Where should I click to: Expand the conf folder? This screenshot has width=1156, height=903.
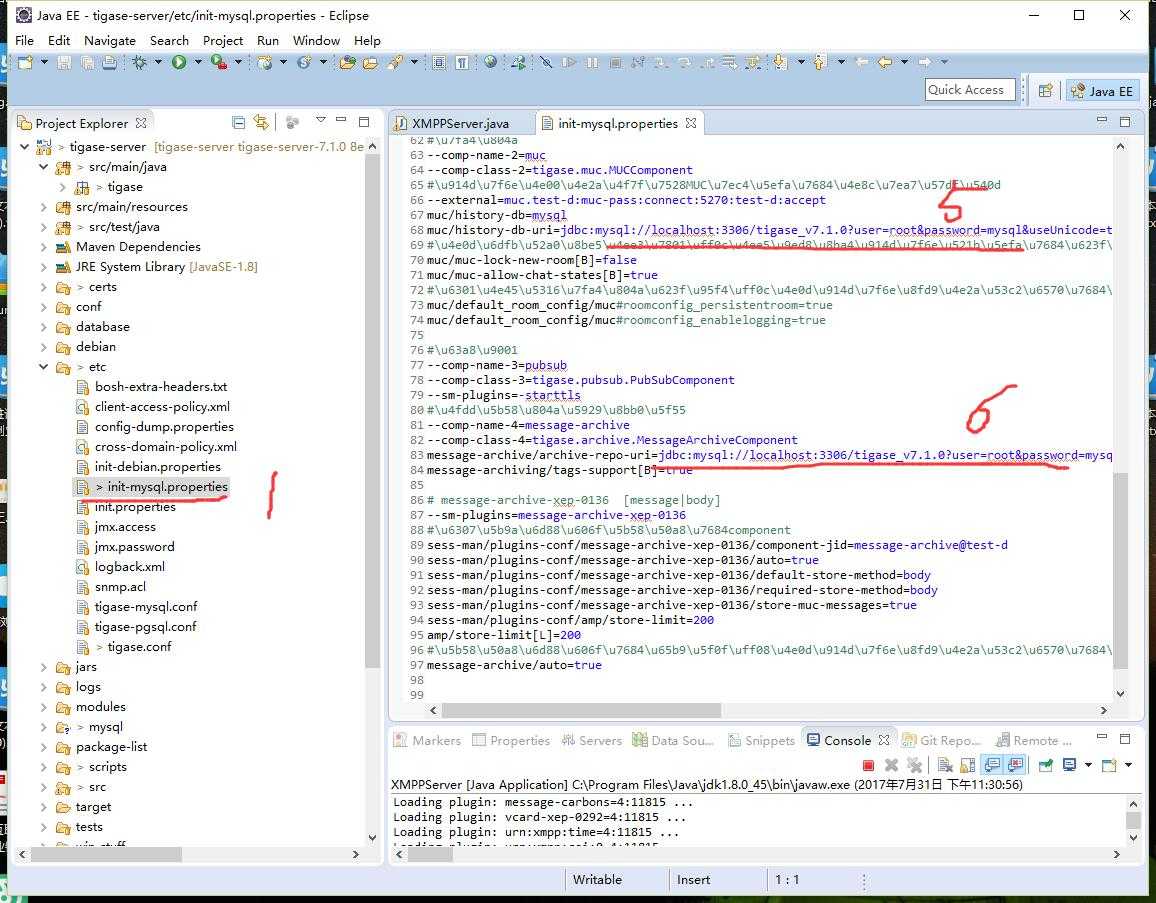tap(43, 307)
